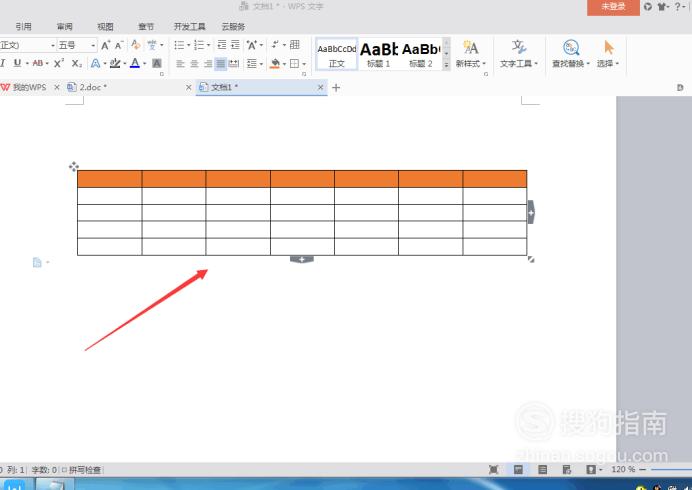This screenshot has height=490, width=692.
Task: Increase font size with the A+ icon
Action: tap(105, 45)
